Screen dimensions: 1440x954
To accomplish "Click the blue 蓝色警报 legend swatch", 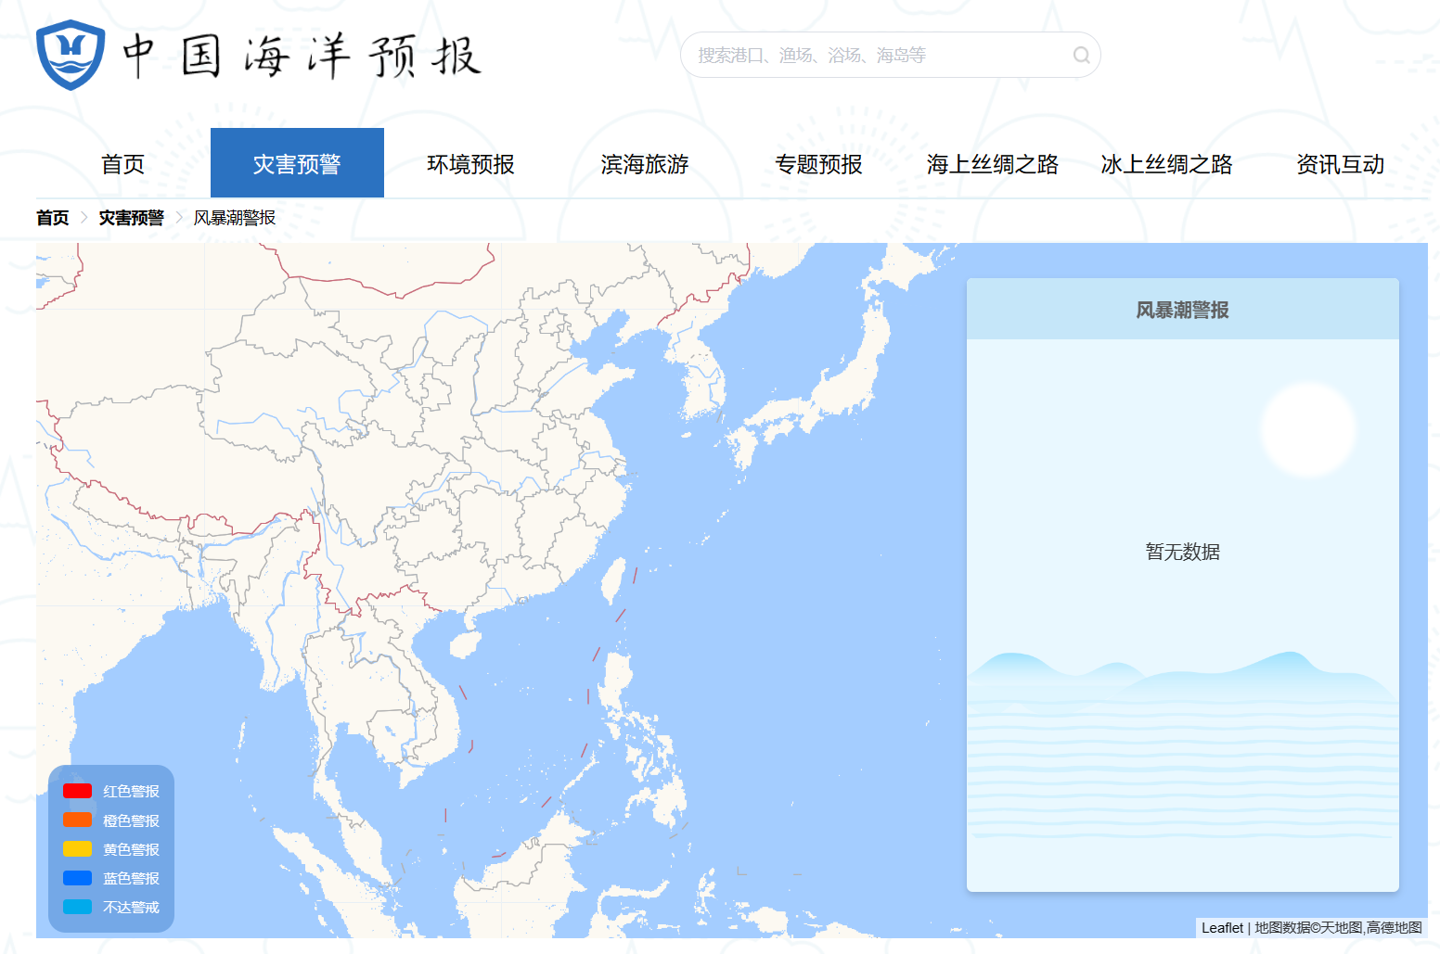I will tap(77, 878).
